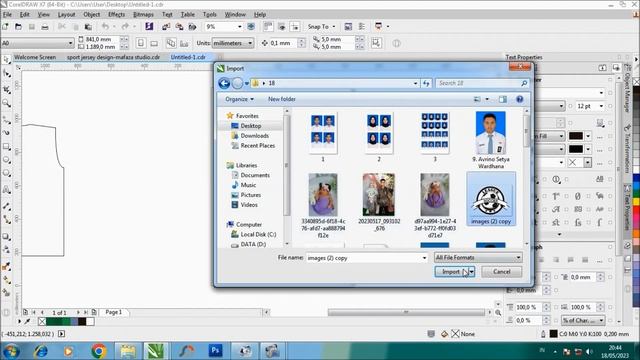Select the Ellipse tool in toolbox

pos(7,160)
